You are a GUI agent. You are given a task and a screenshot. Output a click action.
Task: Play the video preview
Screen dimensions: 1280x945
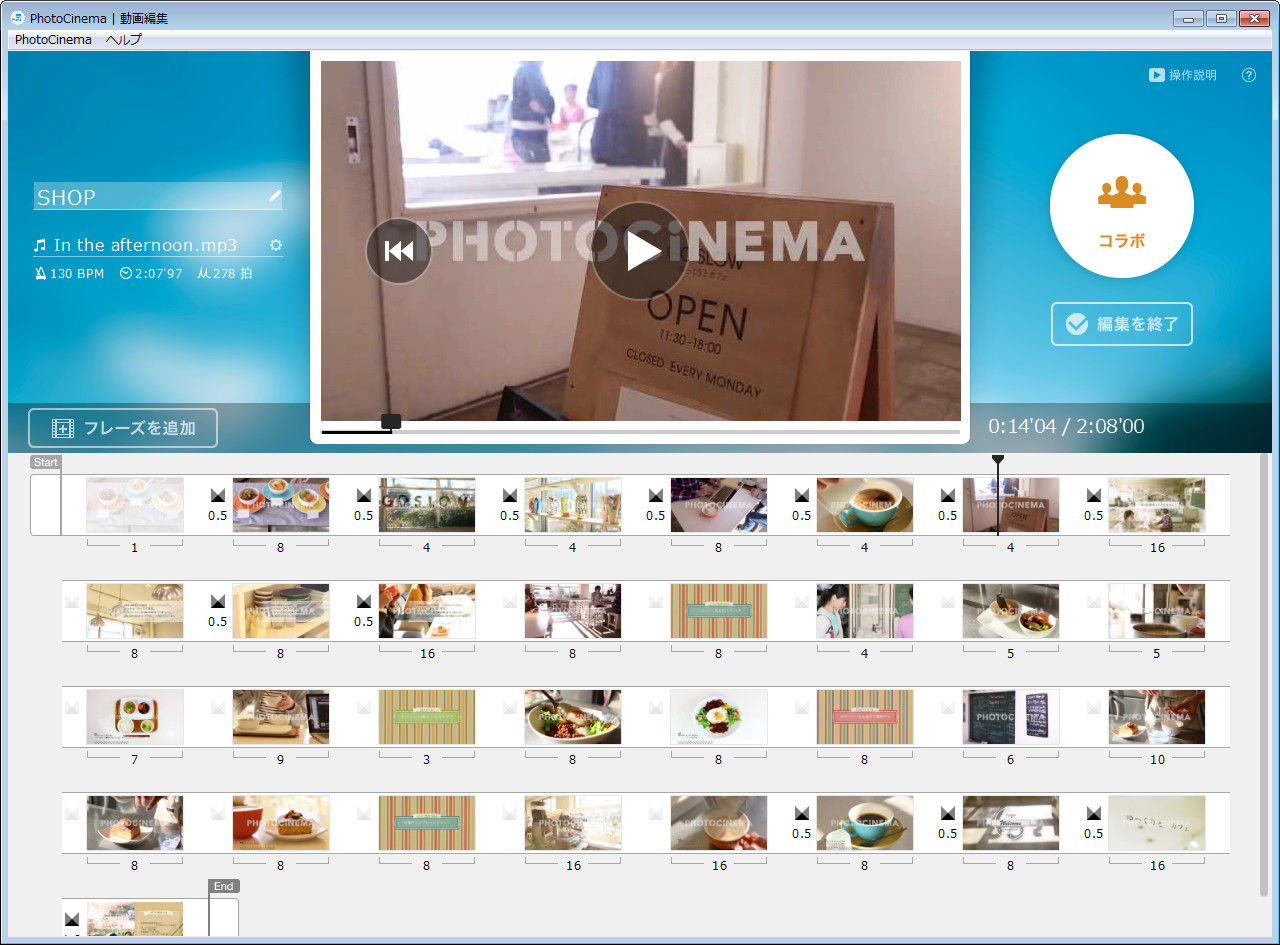click(640, 251)
